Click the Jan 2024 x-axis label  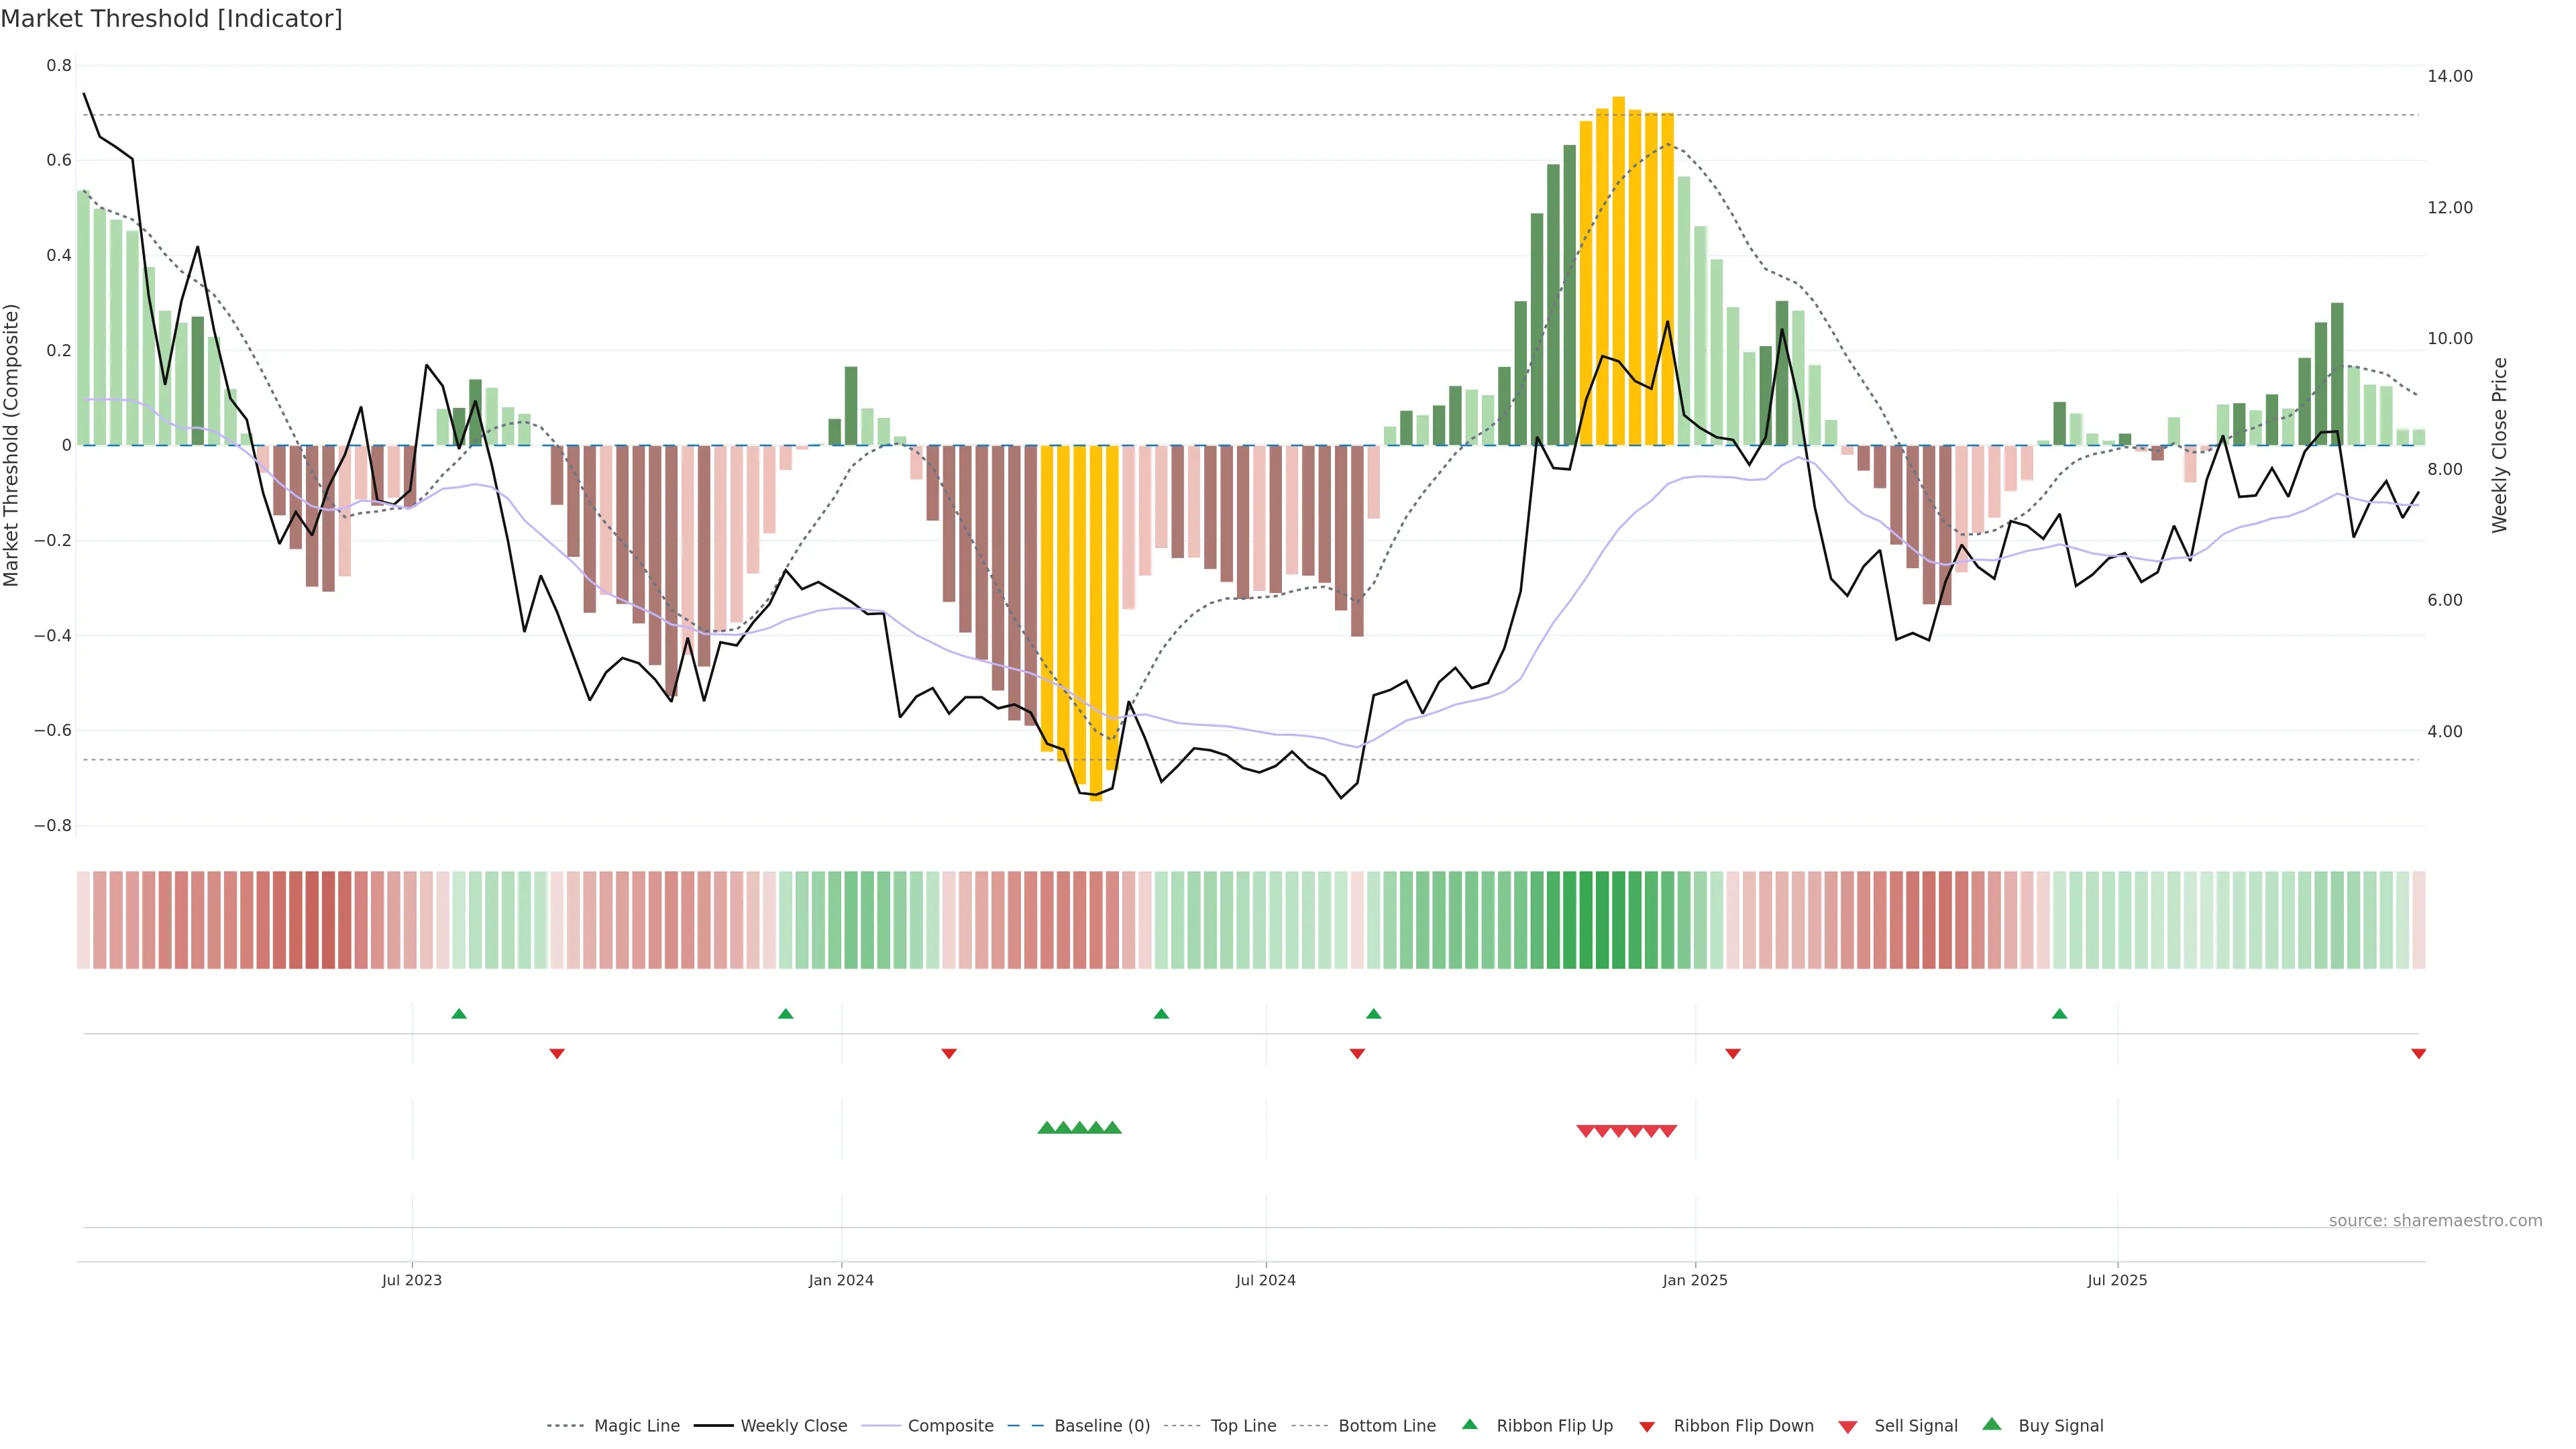[x=841, y=1280]
